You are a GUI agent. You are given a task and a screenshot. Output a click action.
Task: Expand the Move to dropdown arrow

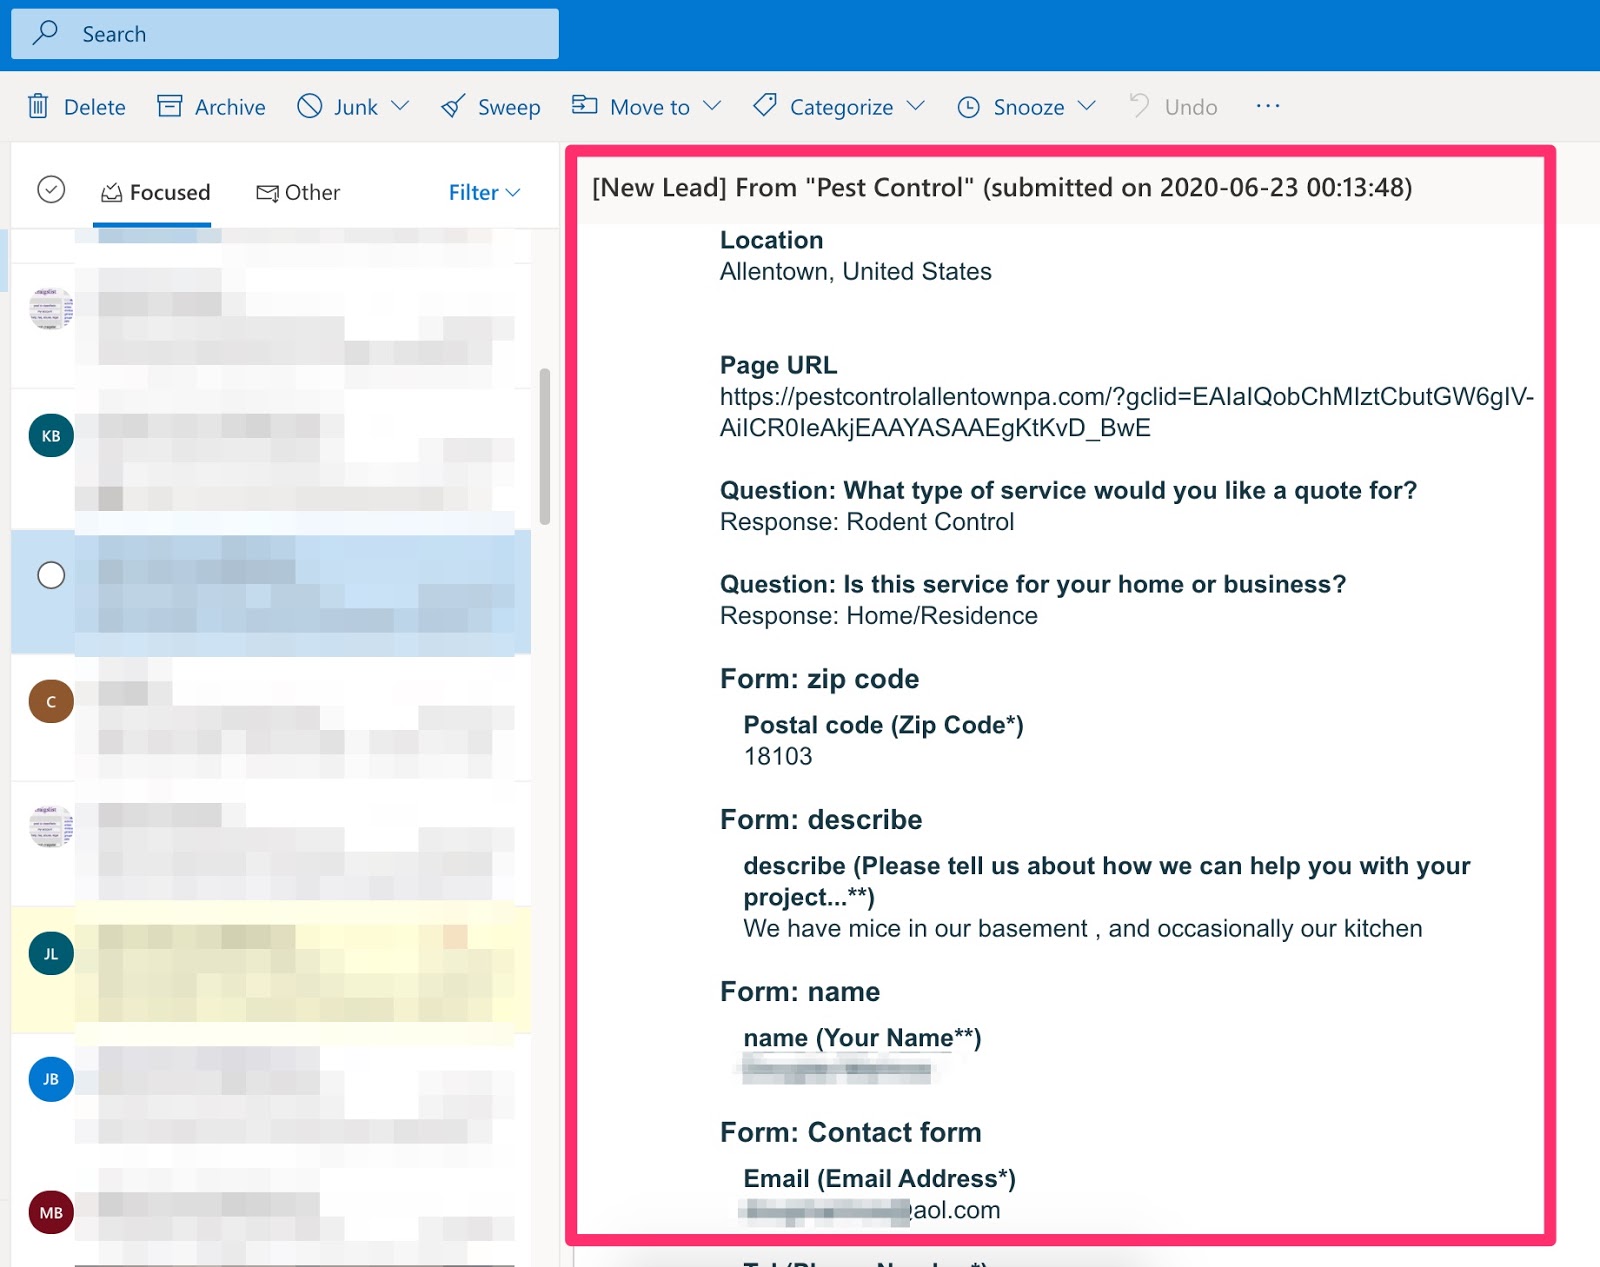tap(712, 106)
